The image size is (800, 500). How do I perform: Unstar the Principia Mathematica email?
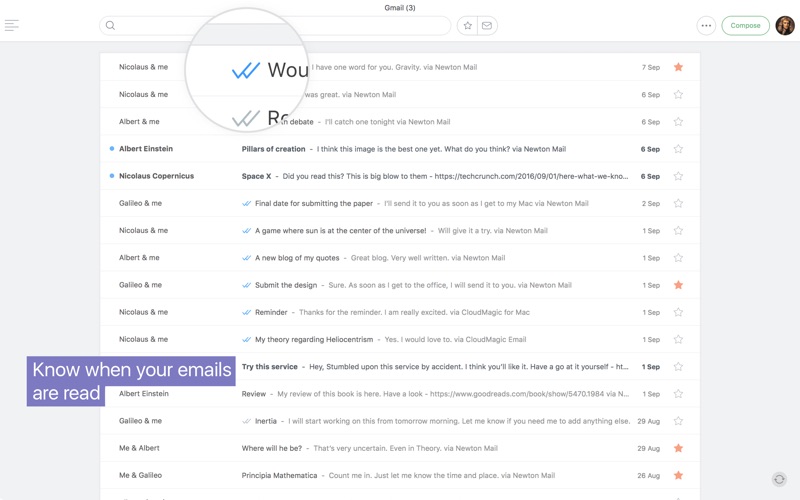[x=678, y=475]
